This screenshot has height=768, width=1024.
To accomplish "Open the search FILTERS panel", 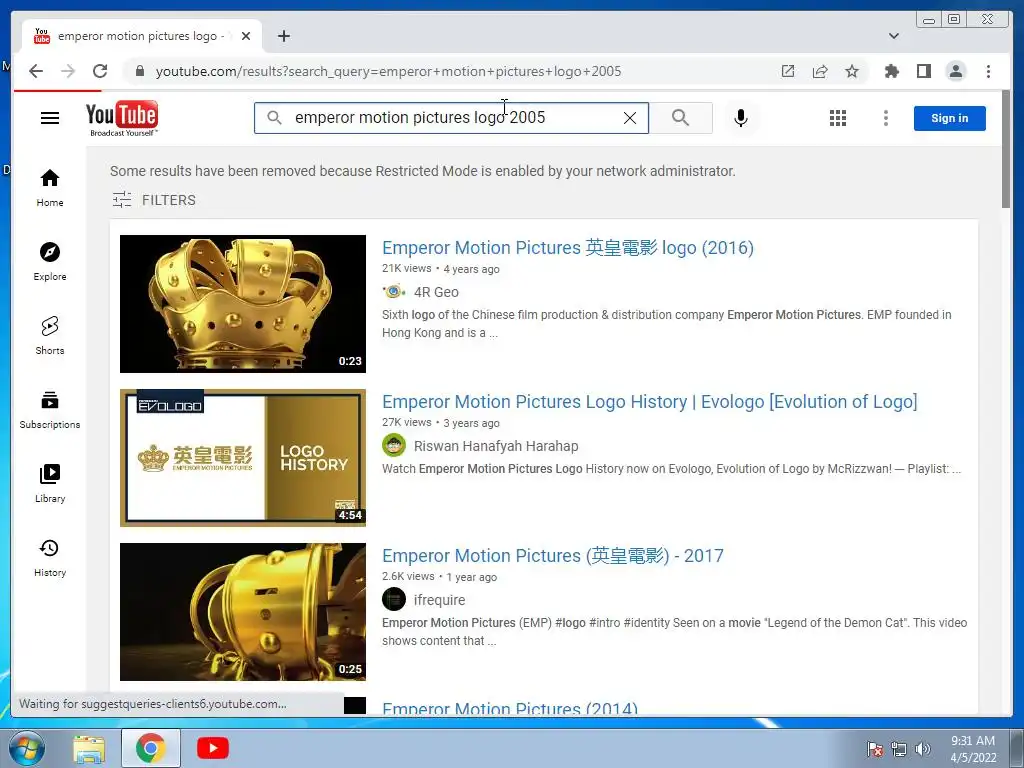I will [x=153, y=200].
